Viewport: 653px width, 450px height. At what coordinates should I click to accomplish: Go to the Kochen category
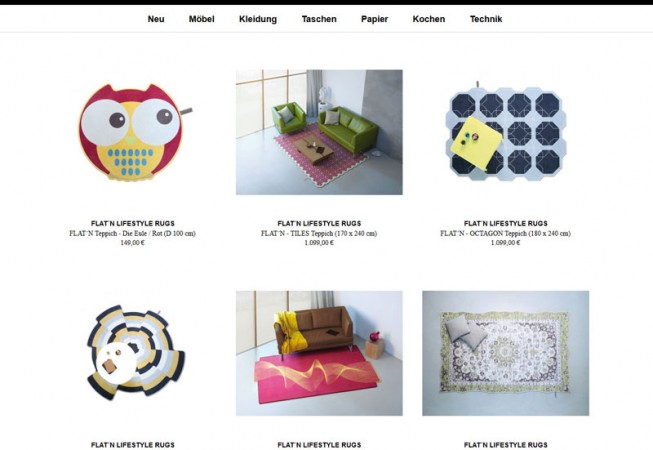[x=429, y=19]
